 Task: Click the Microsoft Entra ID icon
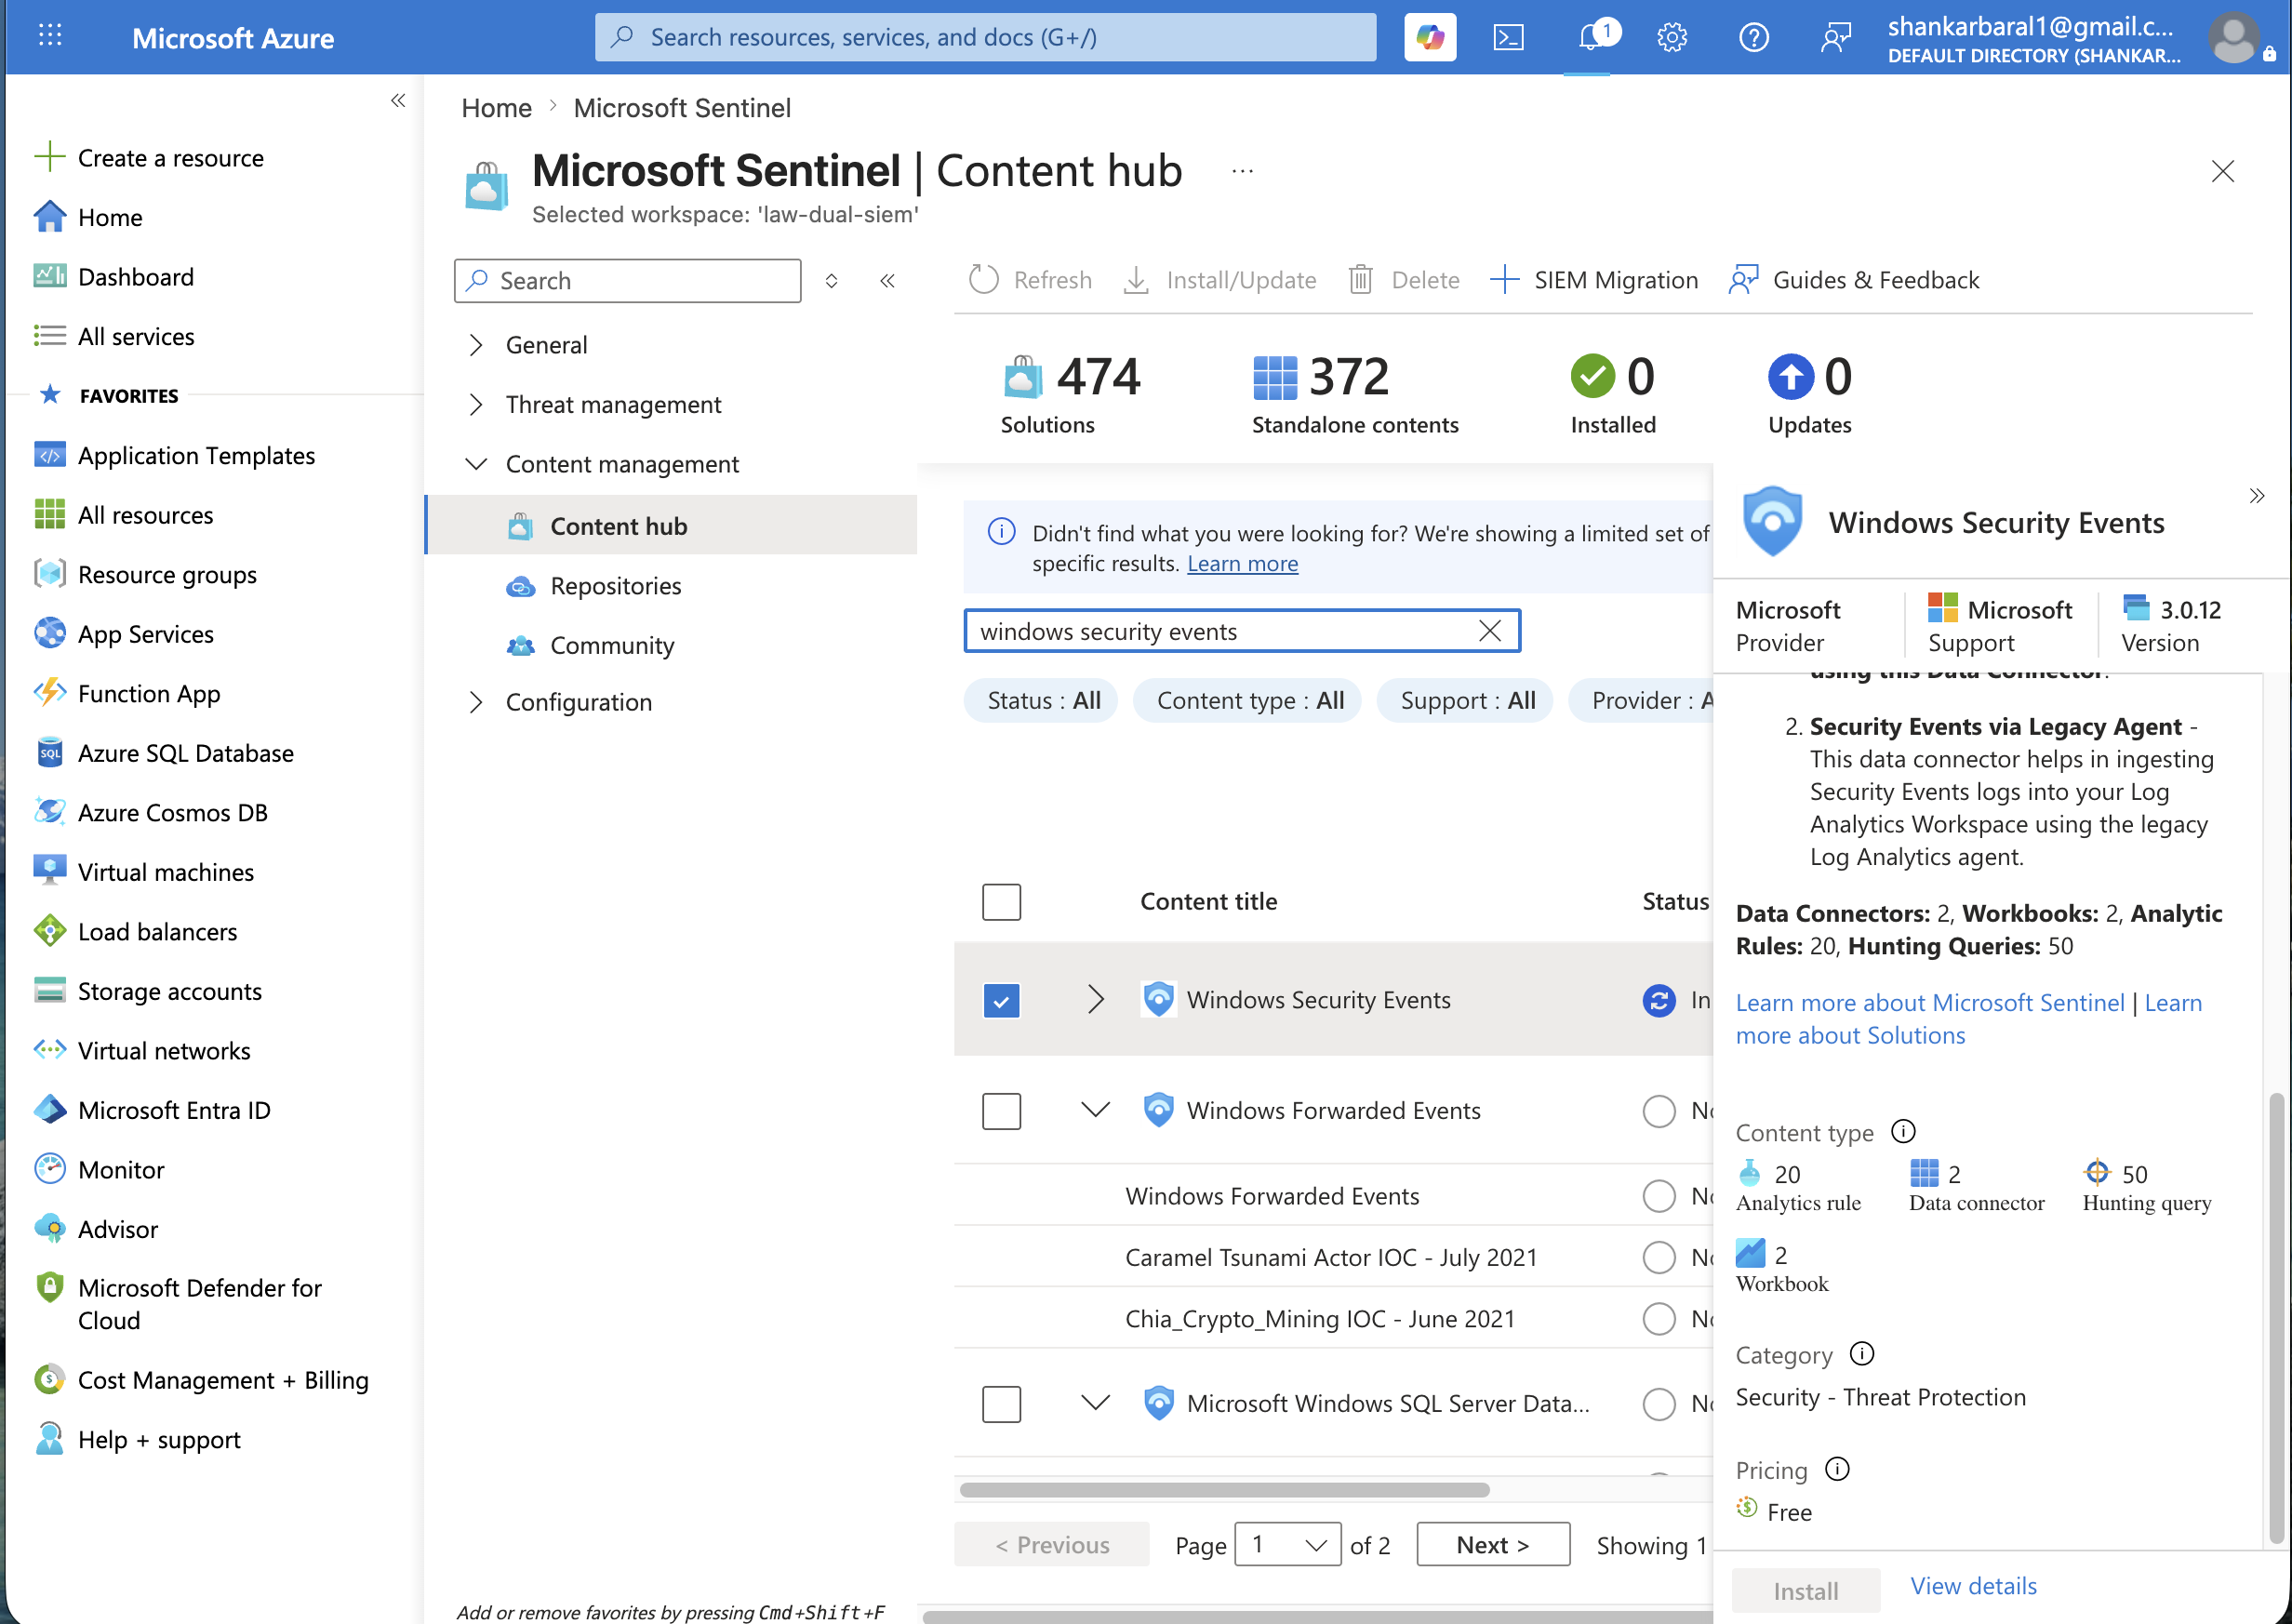(49, 1109)
